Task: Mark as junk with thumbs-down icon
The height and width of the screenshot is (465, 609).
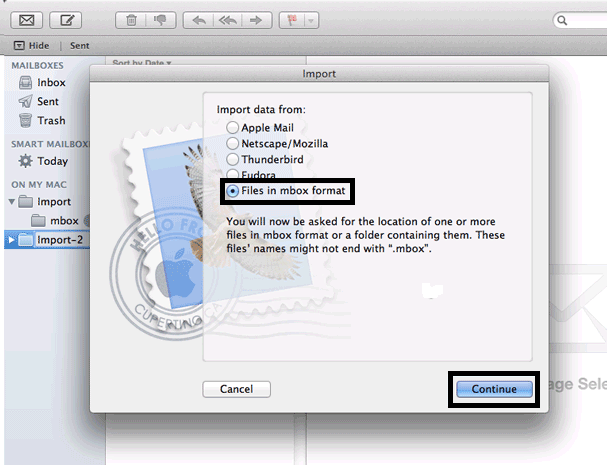Action: (x=160, y=20)
